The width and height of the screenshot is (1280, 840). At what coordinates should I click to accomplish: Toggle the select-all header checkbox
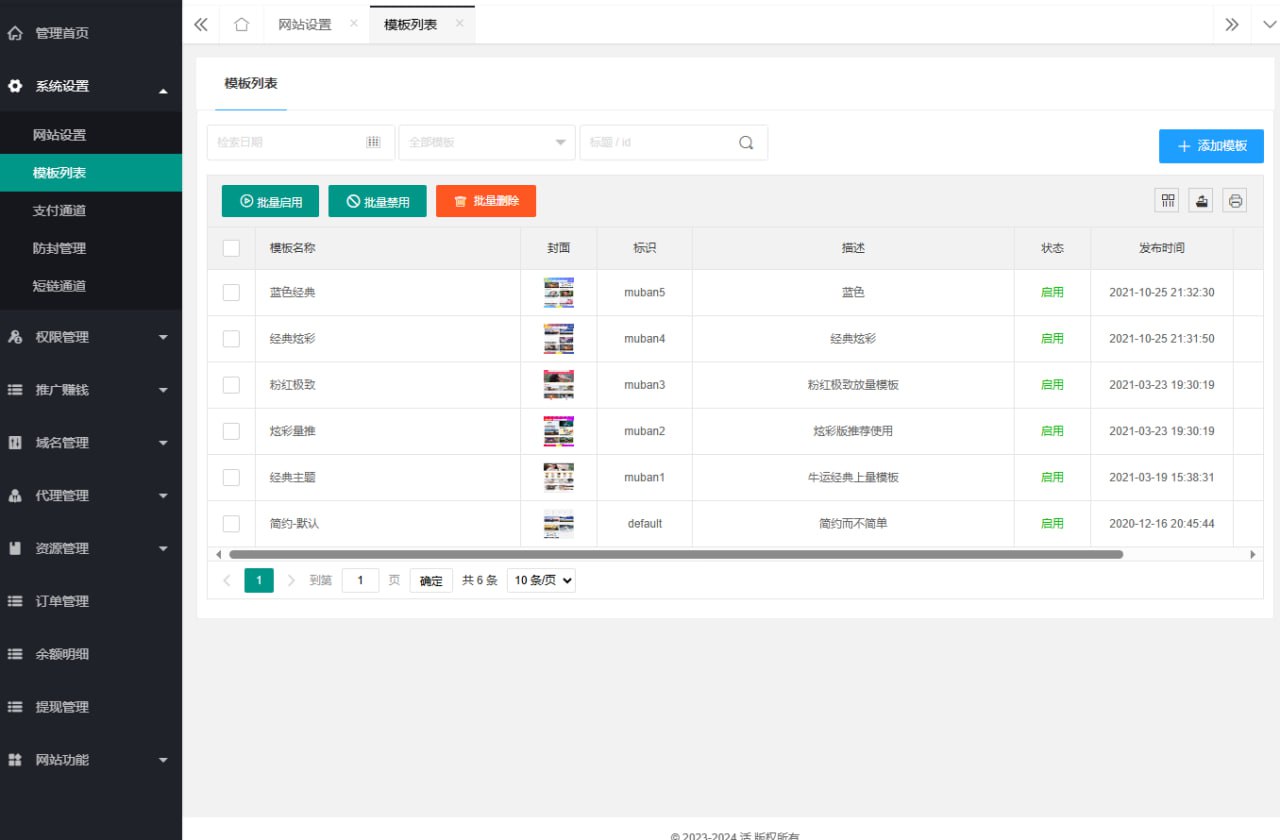coord(231,248)
